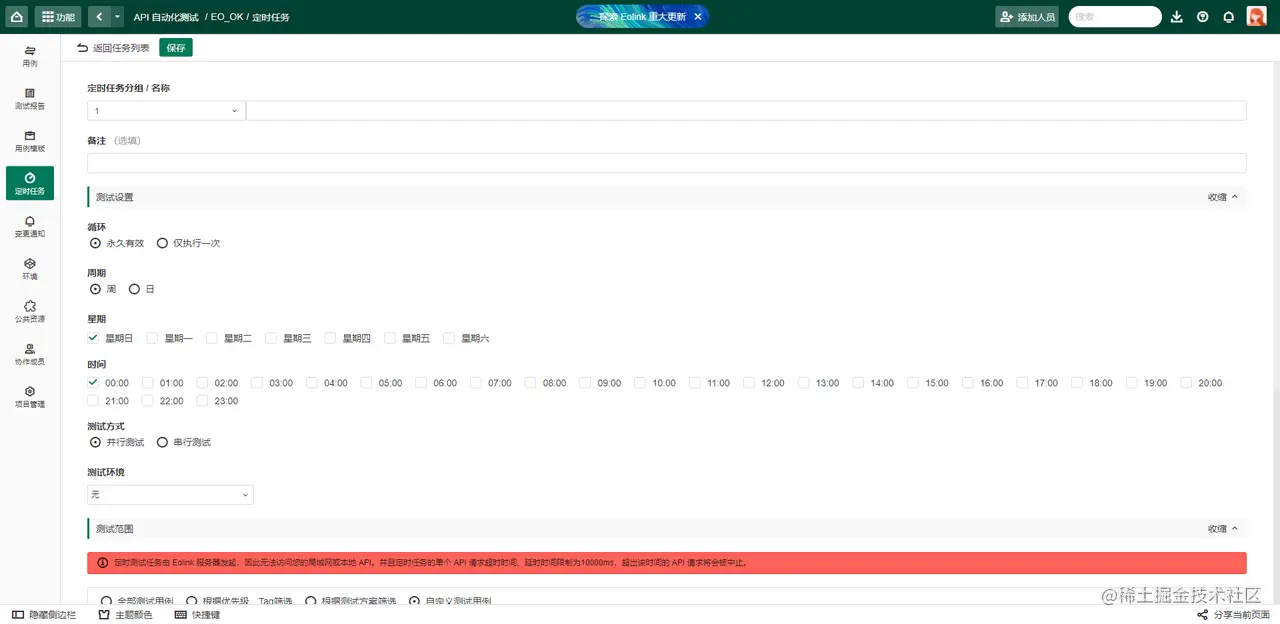The width and height of the screenshot is (1280, 624).
Task: Check the 星期六 checkbox
Action: tap(449, 338)
